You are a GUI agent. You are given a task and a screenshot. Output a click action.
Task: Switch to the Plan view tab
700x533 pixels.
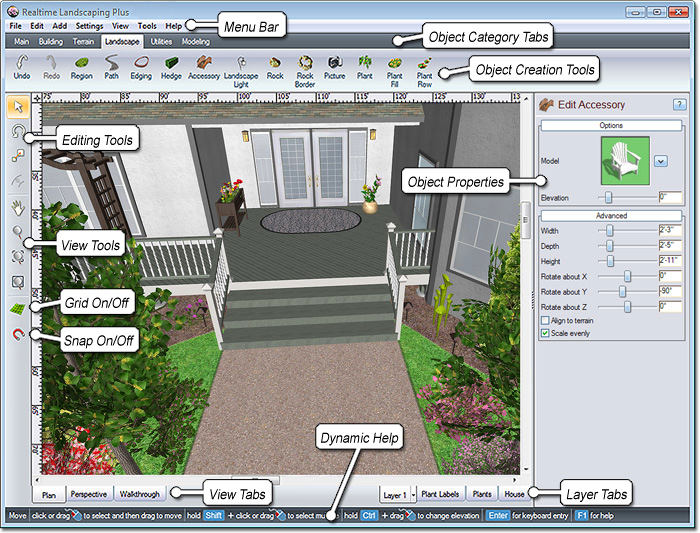[49, 495]
